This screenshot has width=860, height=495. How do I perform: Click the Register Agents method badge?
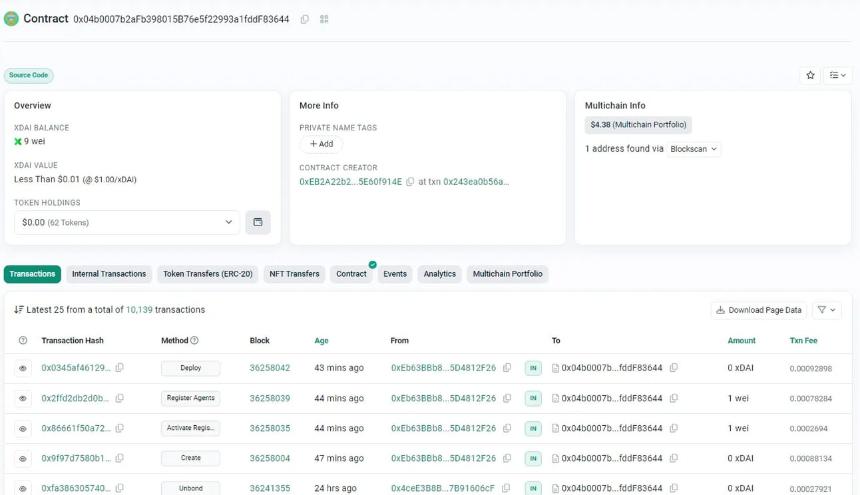tap(191, 398)
